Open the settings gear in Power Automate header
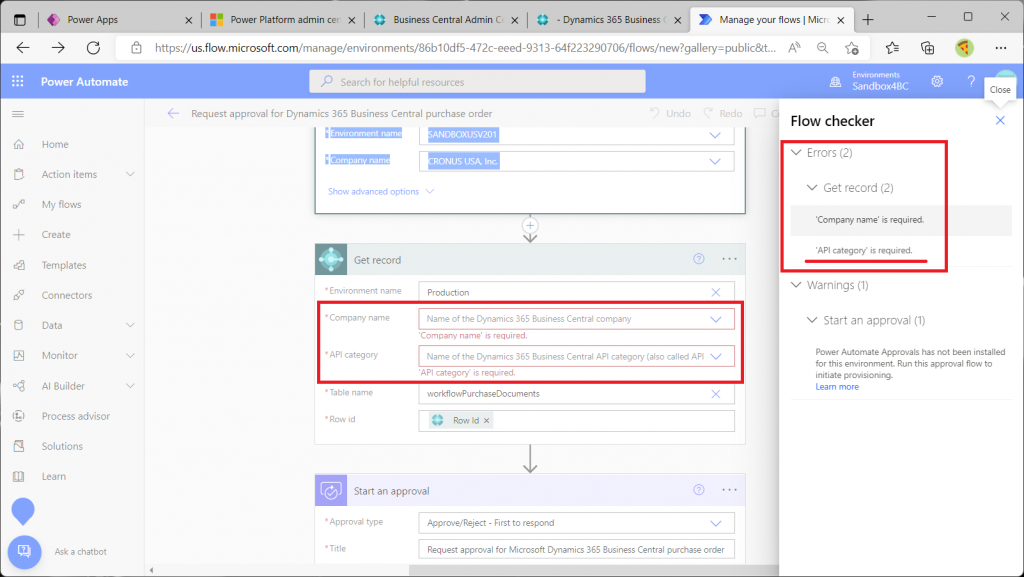The height and width of the screenshot is (577, 1024). (x=937, y=82)
